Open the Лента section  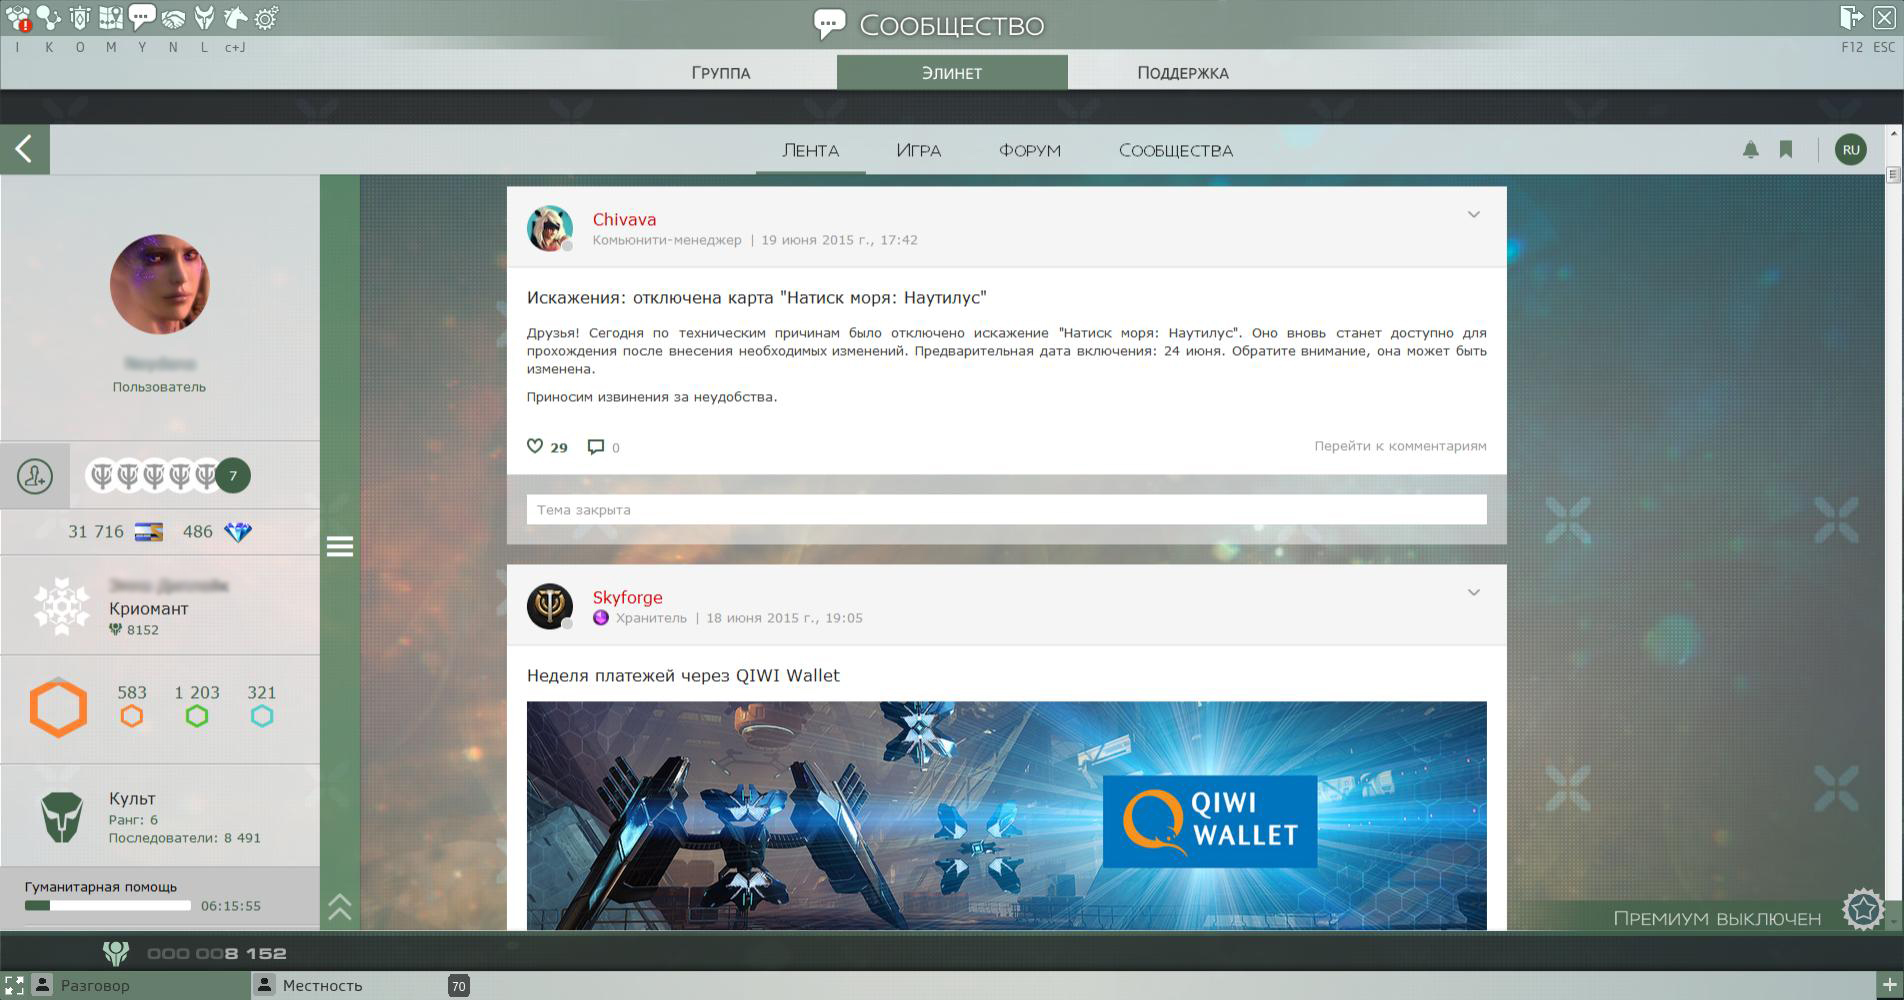pyautogui.click(x=811, y=150)
